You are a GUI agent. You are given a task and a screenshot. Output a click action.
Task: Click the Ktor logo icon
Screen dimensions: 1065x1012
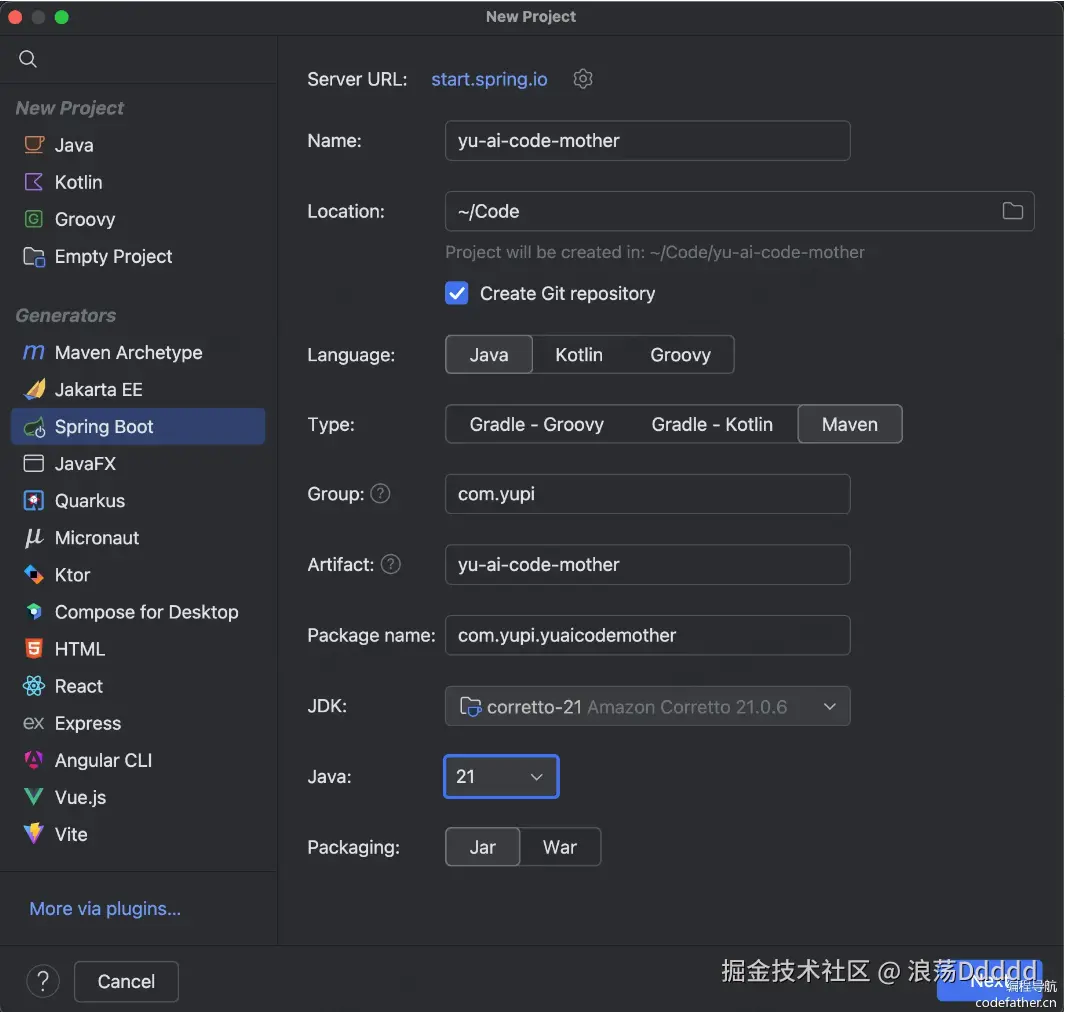coord(34,575)
